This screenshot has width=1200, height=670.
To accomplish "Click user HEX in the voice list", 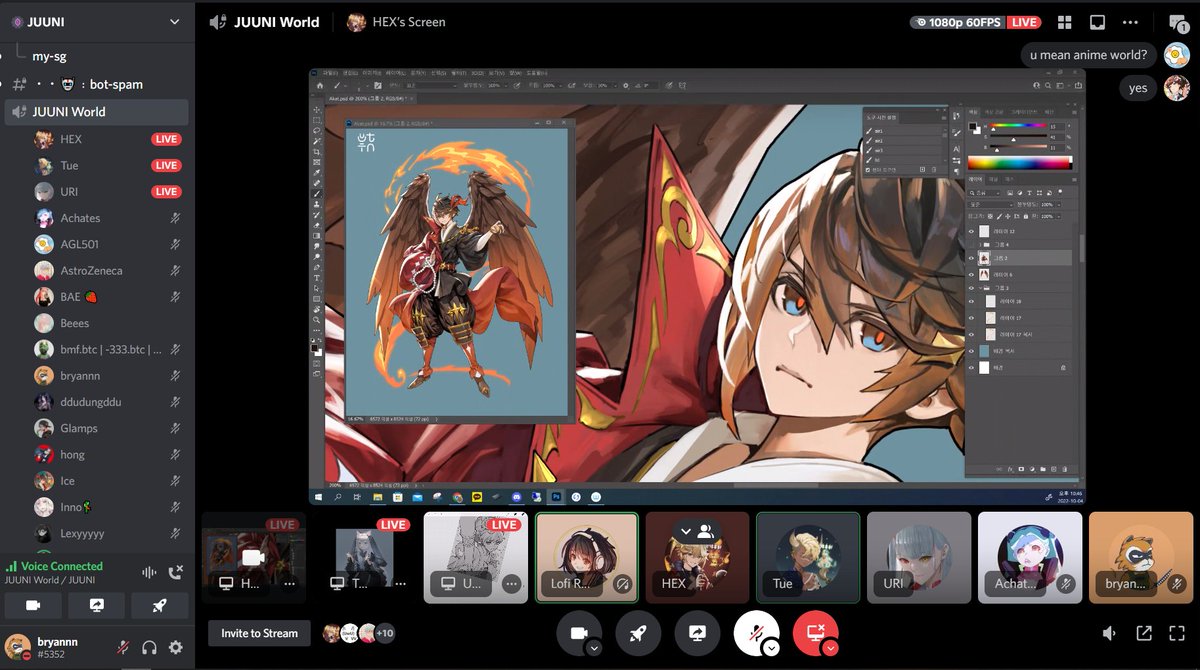I will 70,140.
